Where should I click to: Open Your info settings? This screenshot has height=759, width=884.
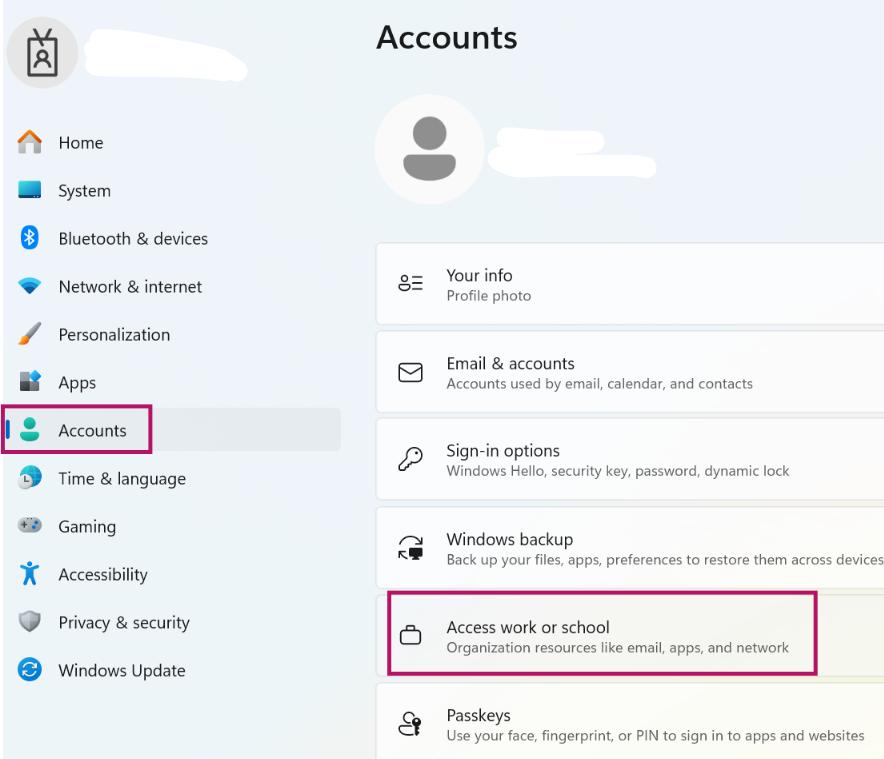[x=600, y=283]
